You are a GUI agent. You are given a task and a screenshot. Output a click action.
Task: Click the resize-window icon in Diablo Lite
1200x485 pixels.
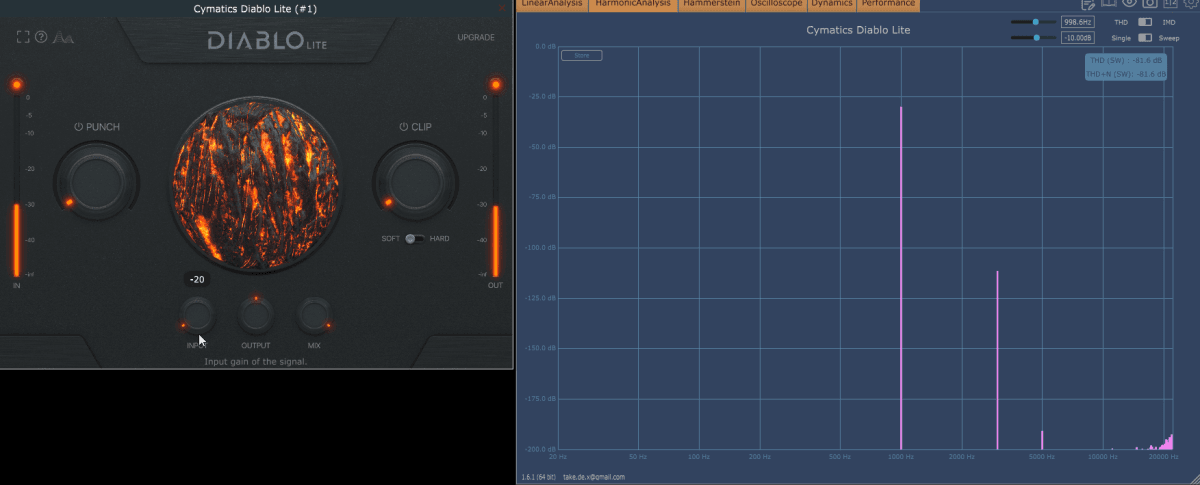(23, 37)
